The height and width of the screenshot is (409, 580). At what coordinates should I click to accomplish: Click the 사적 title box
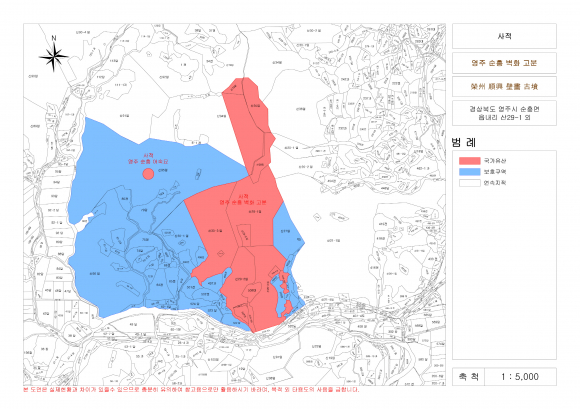point(504,36)
